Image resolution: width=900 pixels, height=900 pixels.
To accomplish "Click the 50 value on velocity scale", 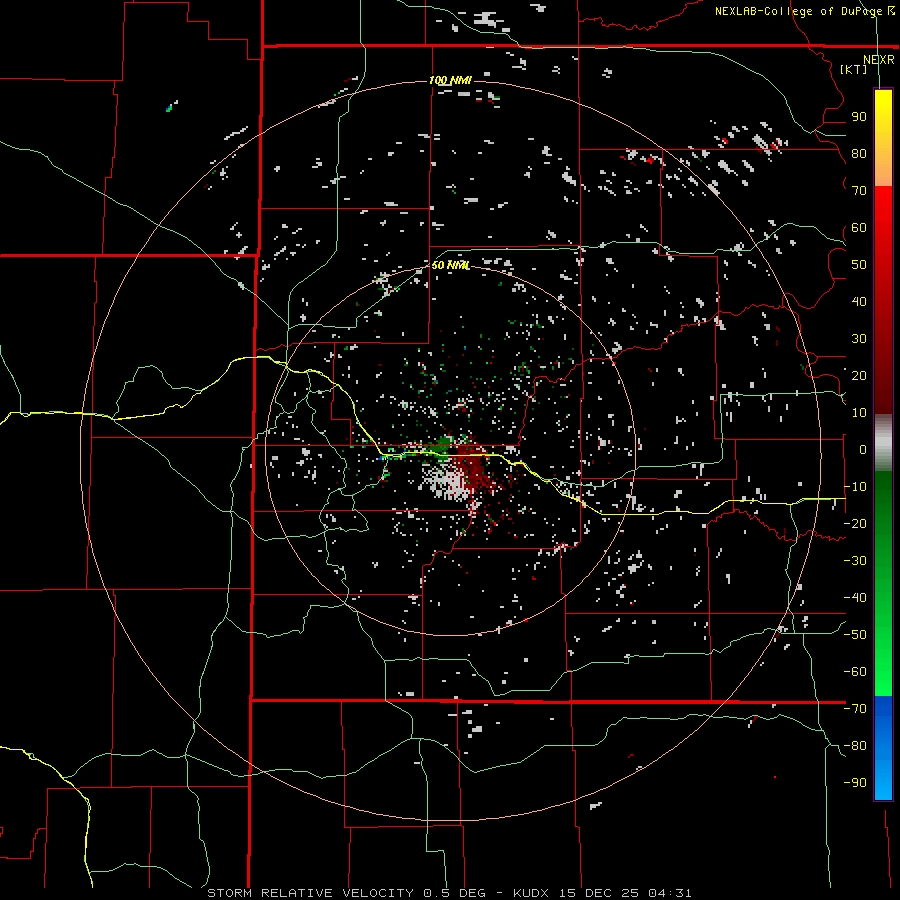I will 859,265.
